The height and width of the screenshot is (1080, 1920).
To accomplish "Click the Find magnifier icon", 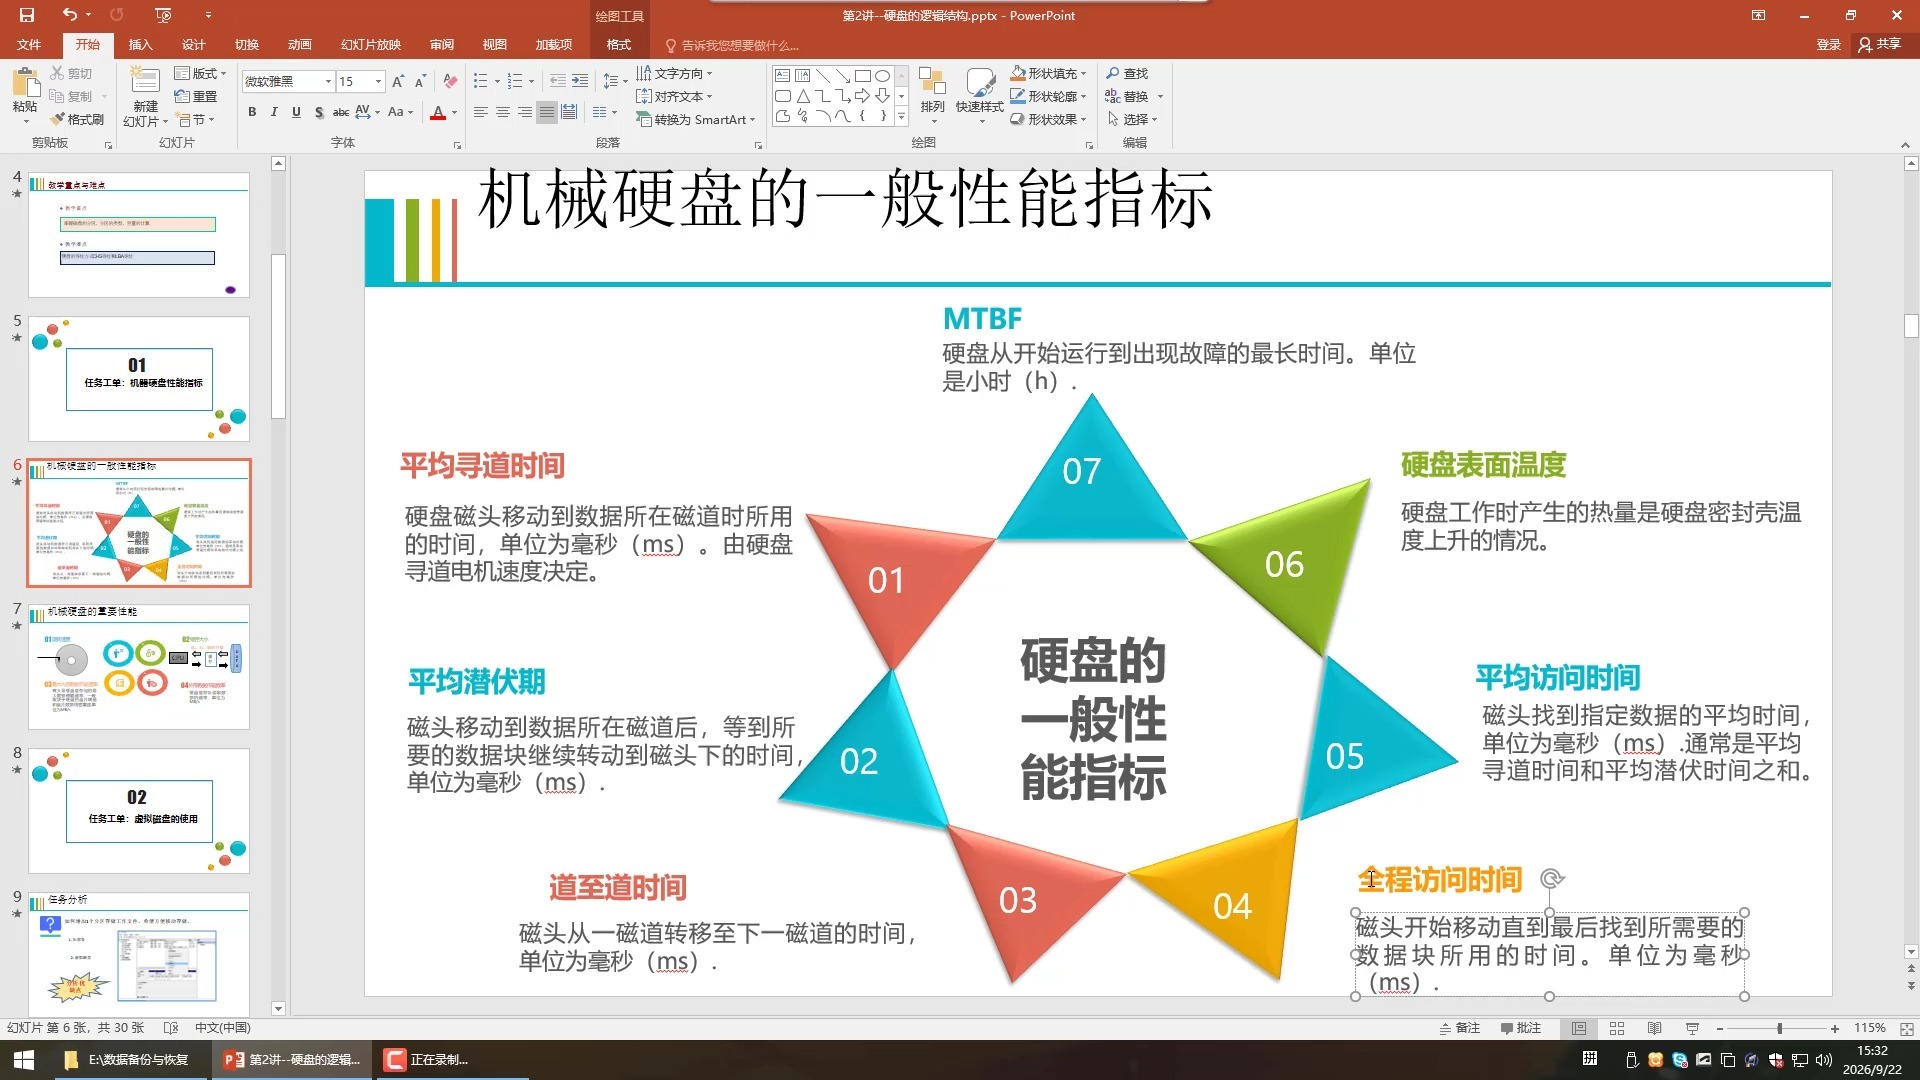I will point(1112,73).
